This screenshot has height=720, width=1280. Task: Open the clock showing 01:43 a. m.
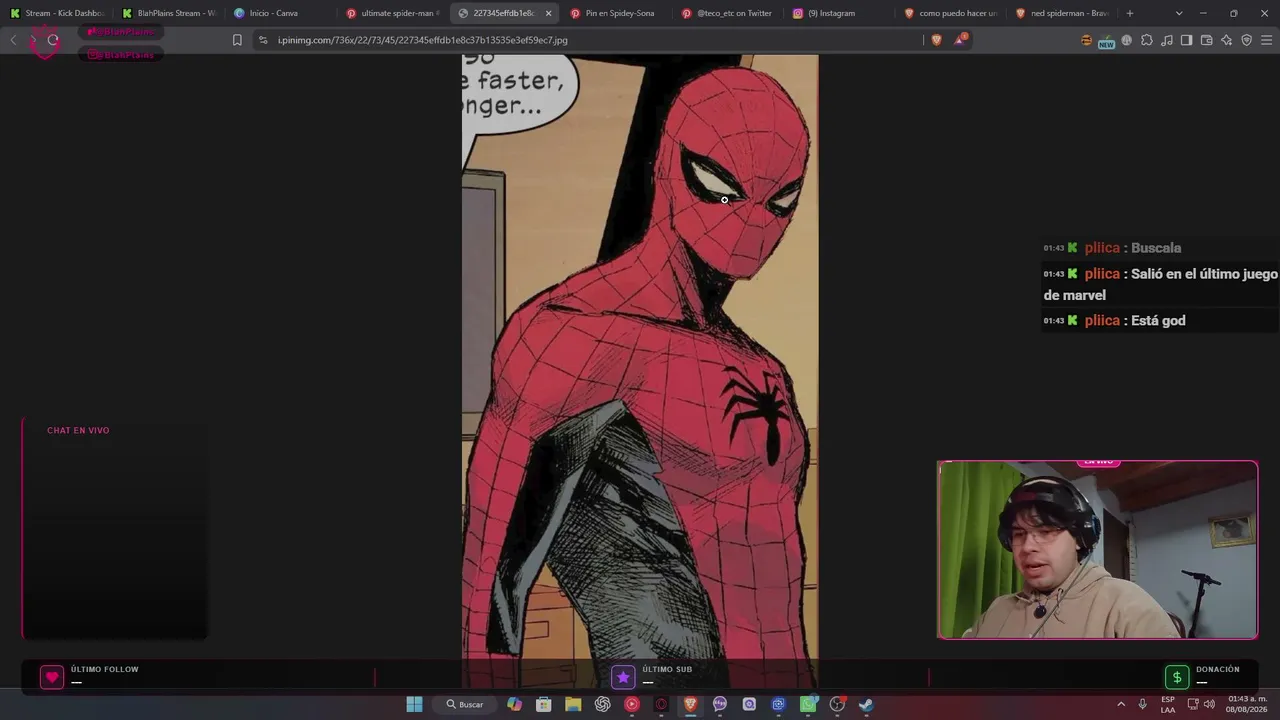point(1247,704)
